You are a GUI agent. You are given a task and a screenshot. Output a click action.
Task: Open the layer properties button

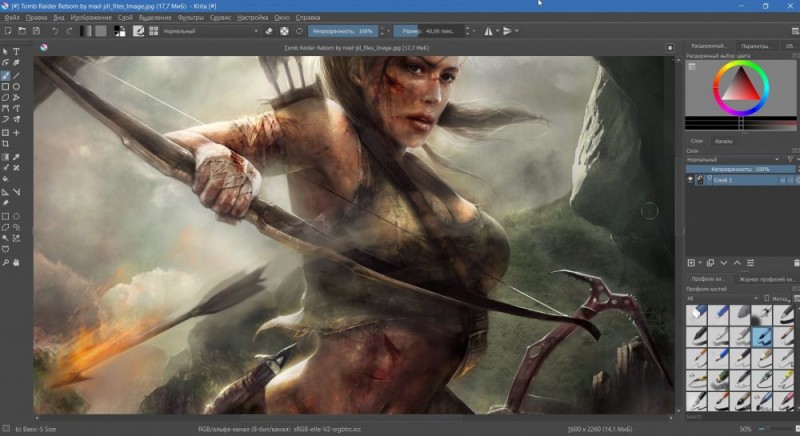click(x=751, y=263)
